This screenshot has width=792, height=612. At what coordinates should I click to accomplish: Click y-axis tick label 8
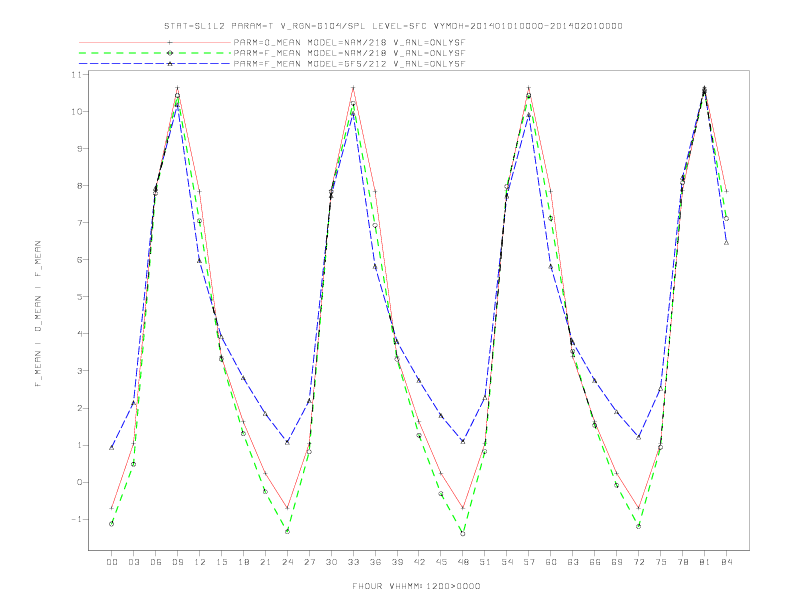coord(80,185)
